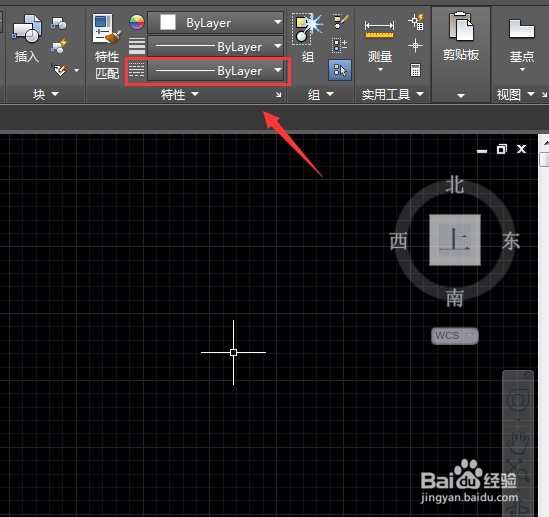Expand the 视图 panel
Viewport: 549px width, 517px height.
point(516,94)
